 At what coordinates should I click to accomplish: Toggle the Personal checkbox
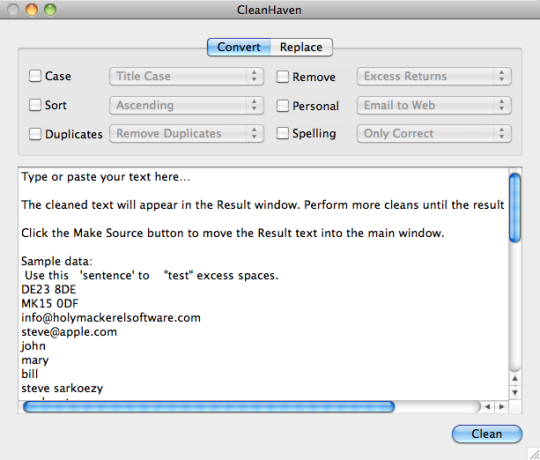(282, 105)
